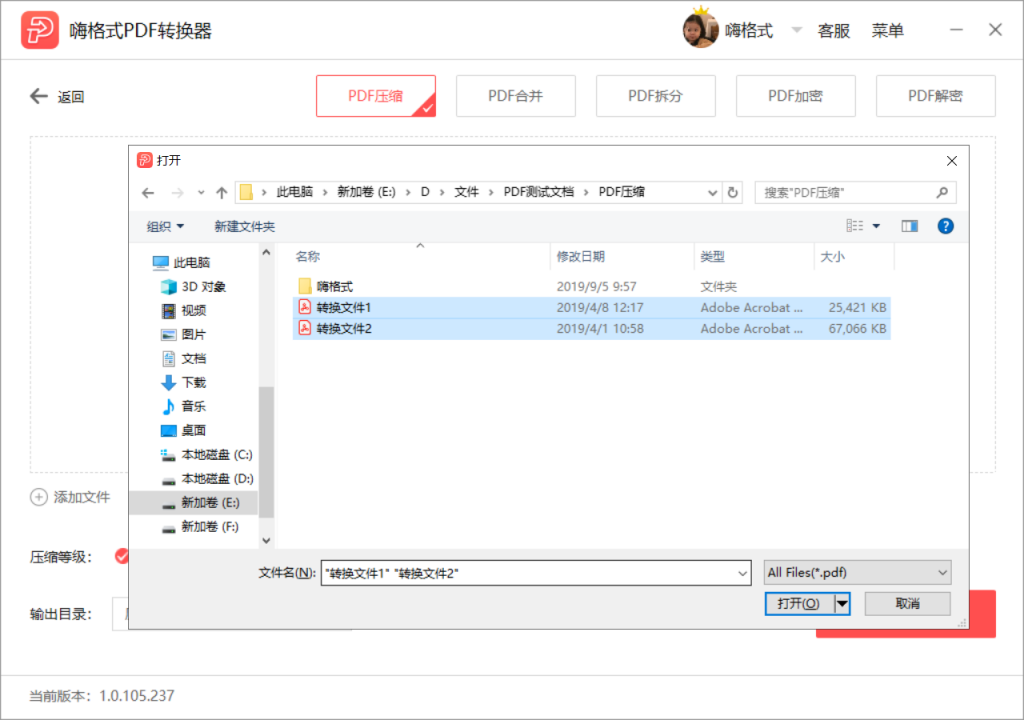Viewport: 1024px width, 720px height.
Task: Toggle the preview pane icon
Action: pos(910,226)
